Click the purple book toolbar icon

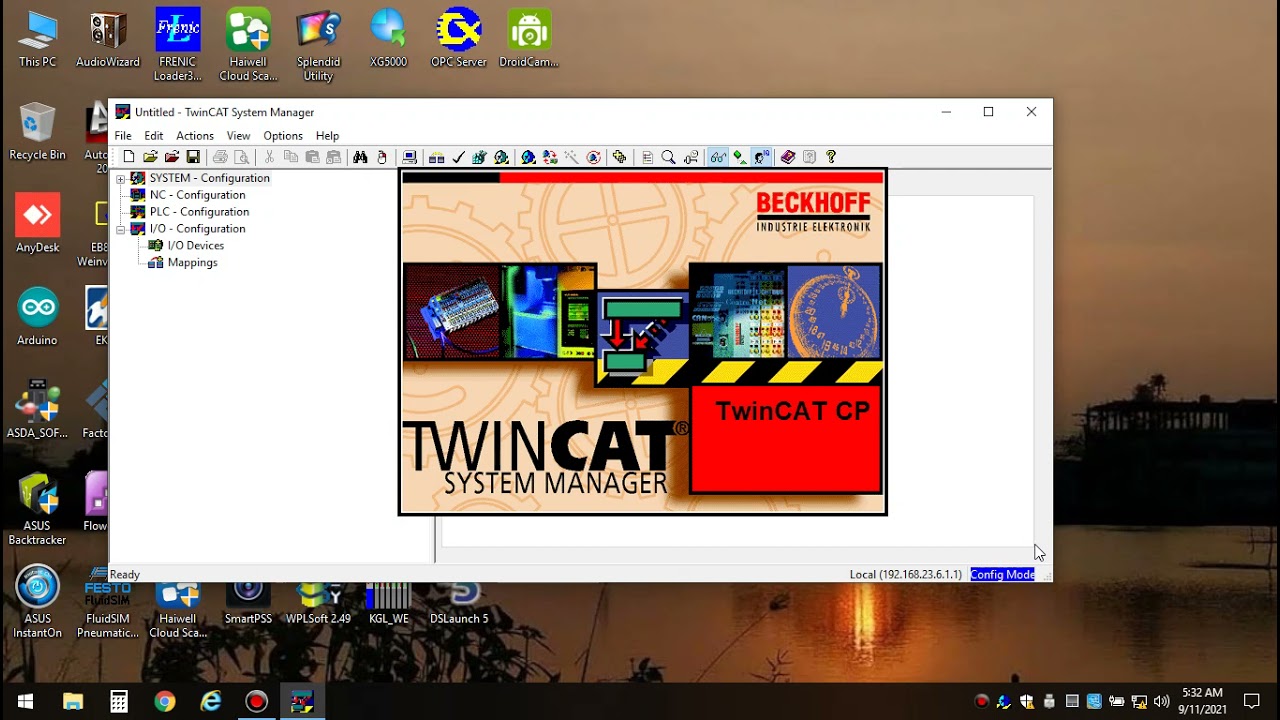click(x=788, y=157)
